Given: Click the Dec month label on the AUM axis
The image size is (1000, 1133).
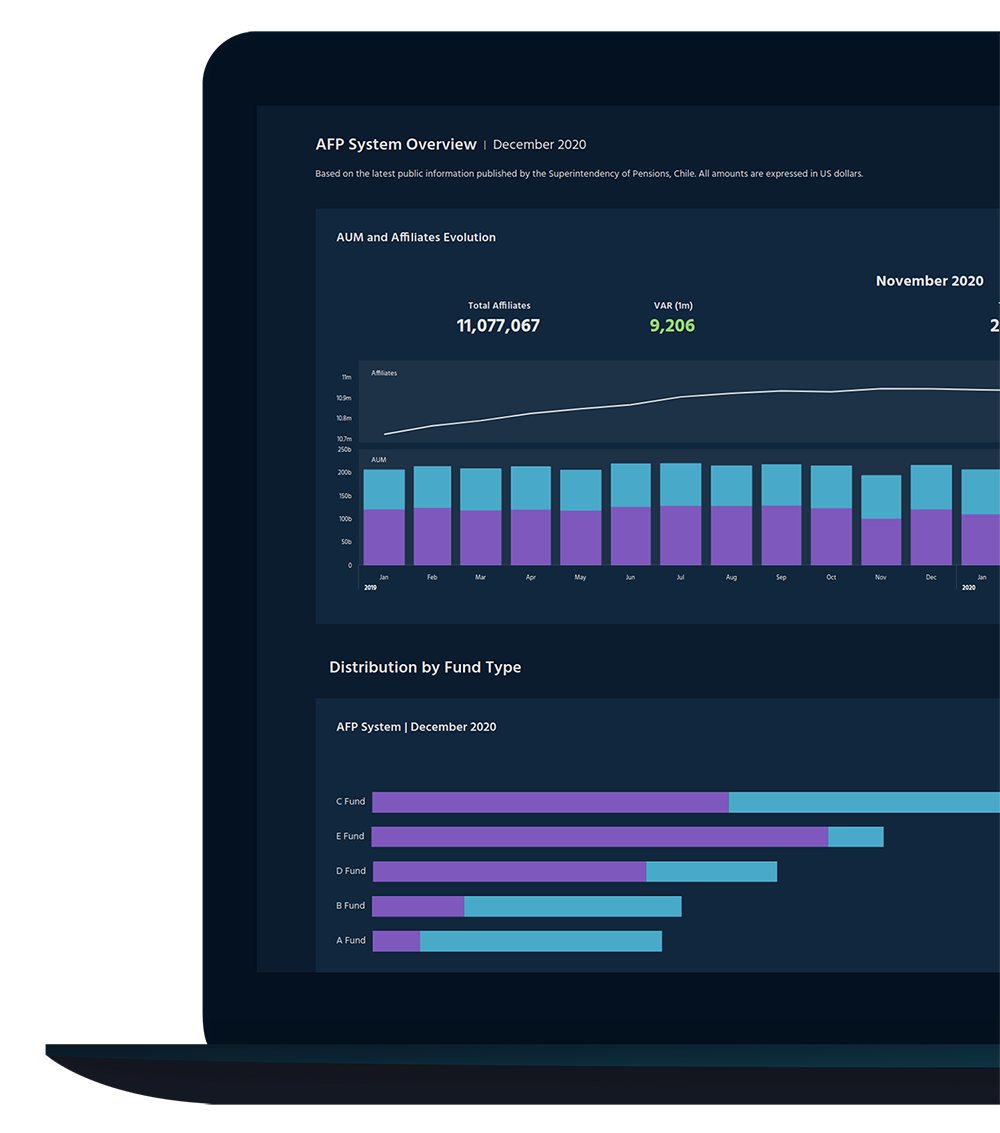Looking at the screenshot, I should 931,578.
